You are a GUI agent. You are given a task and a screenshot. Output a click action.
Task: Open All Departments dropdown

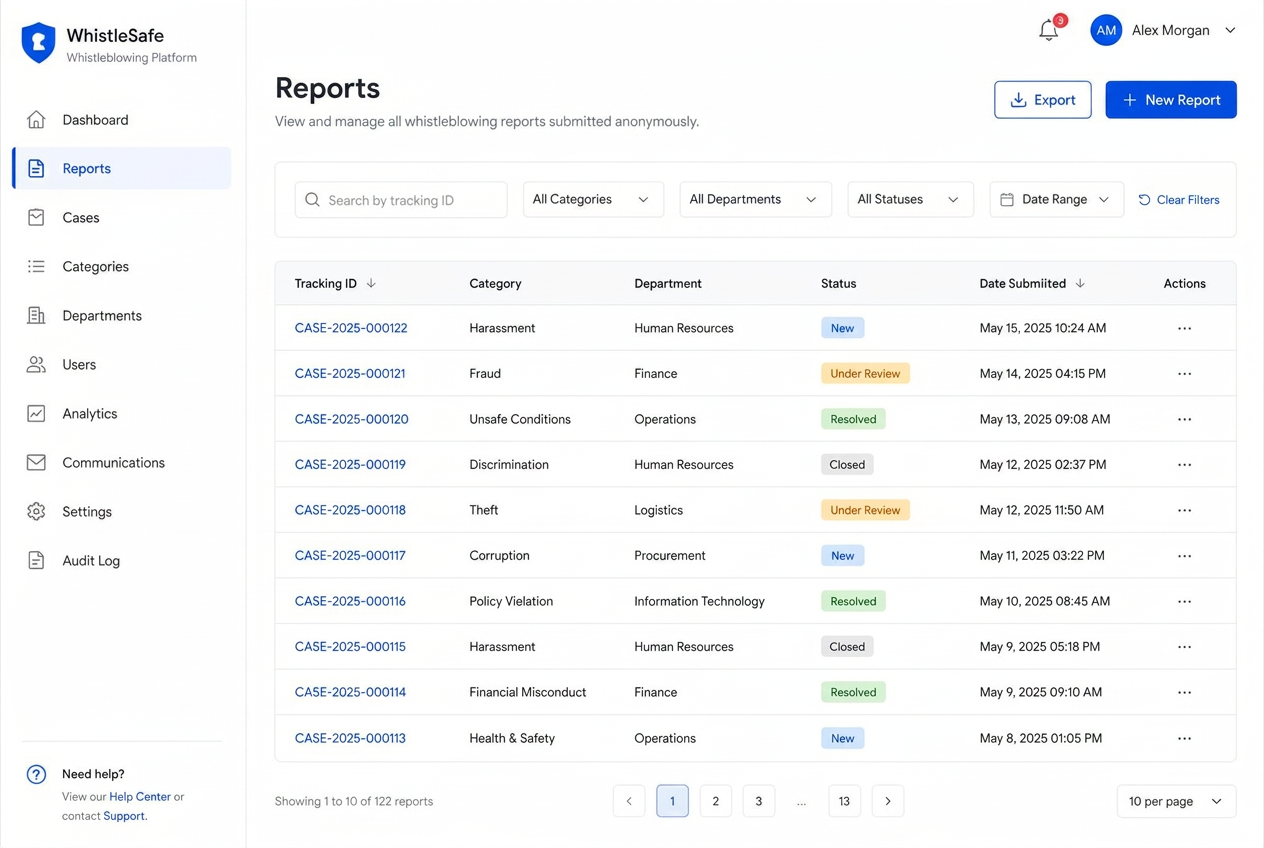[x=755, y=200]
